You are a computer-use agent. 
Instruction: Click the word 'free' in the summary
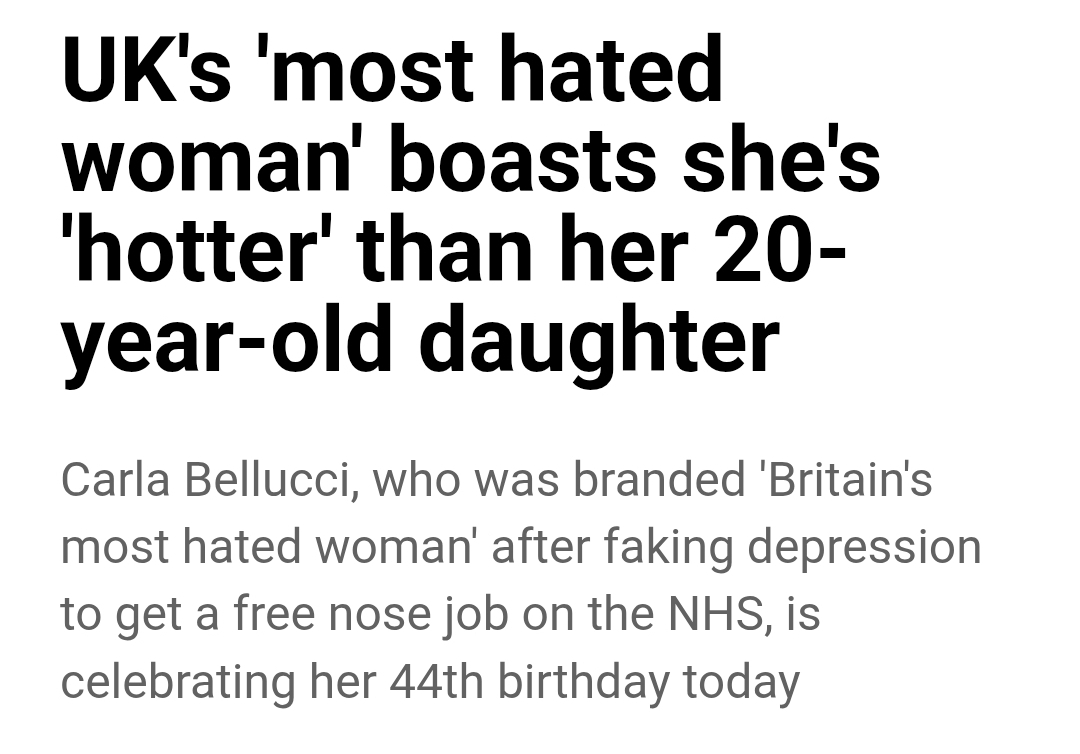click(278, 614)
